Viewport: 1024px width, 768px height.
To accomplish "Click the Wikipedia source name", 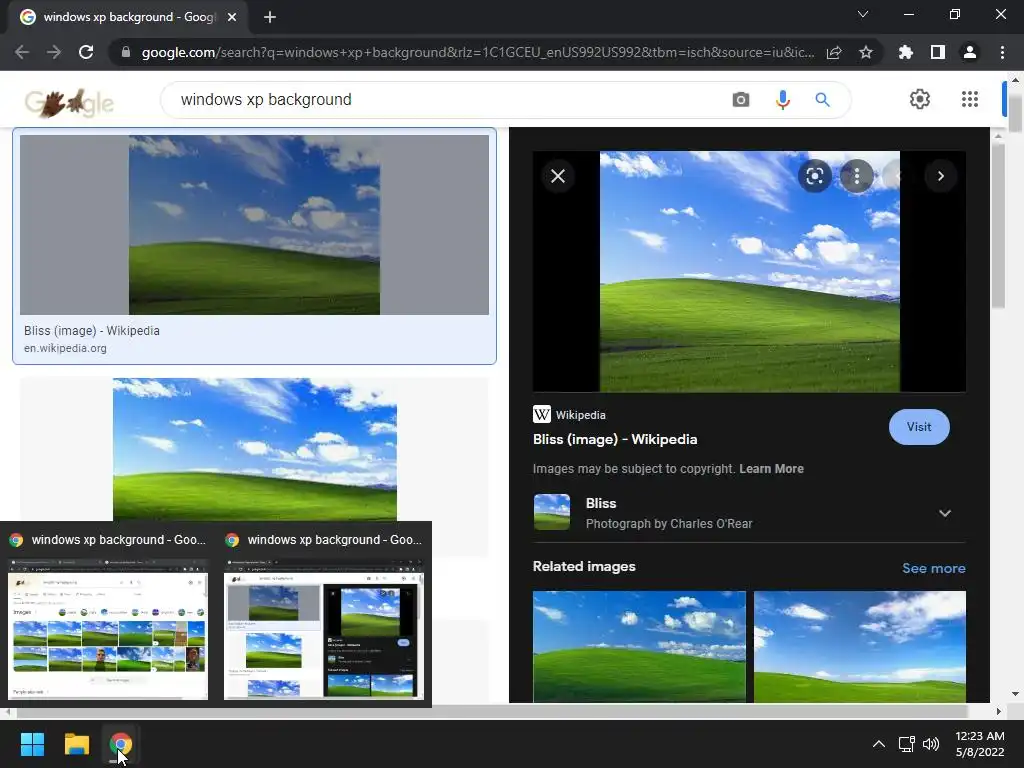I will 580,415.
